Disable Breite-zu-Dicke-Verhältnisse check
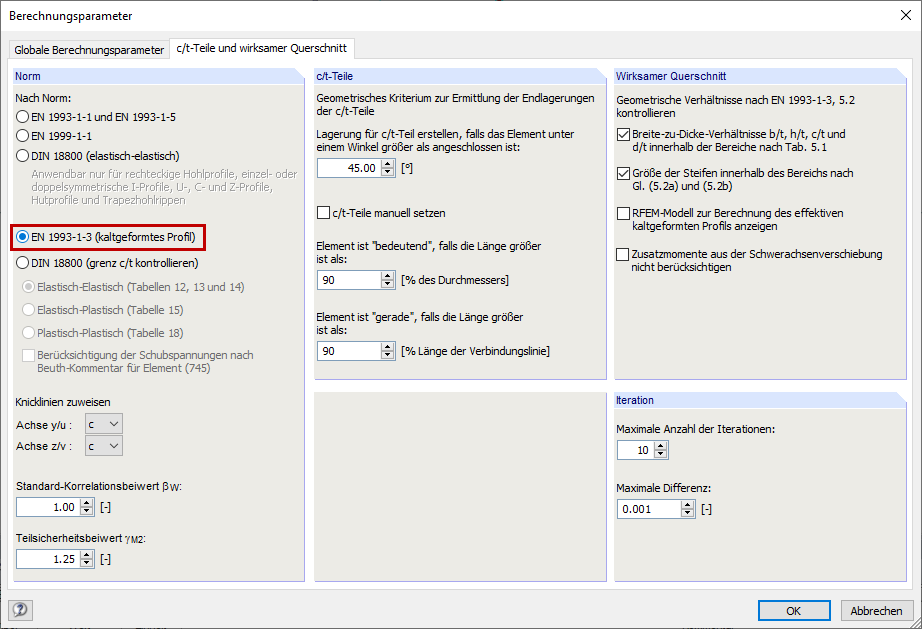This screenshot has height=629, width=922. point(621,133)
